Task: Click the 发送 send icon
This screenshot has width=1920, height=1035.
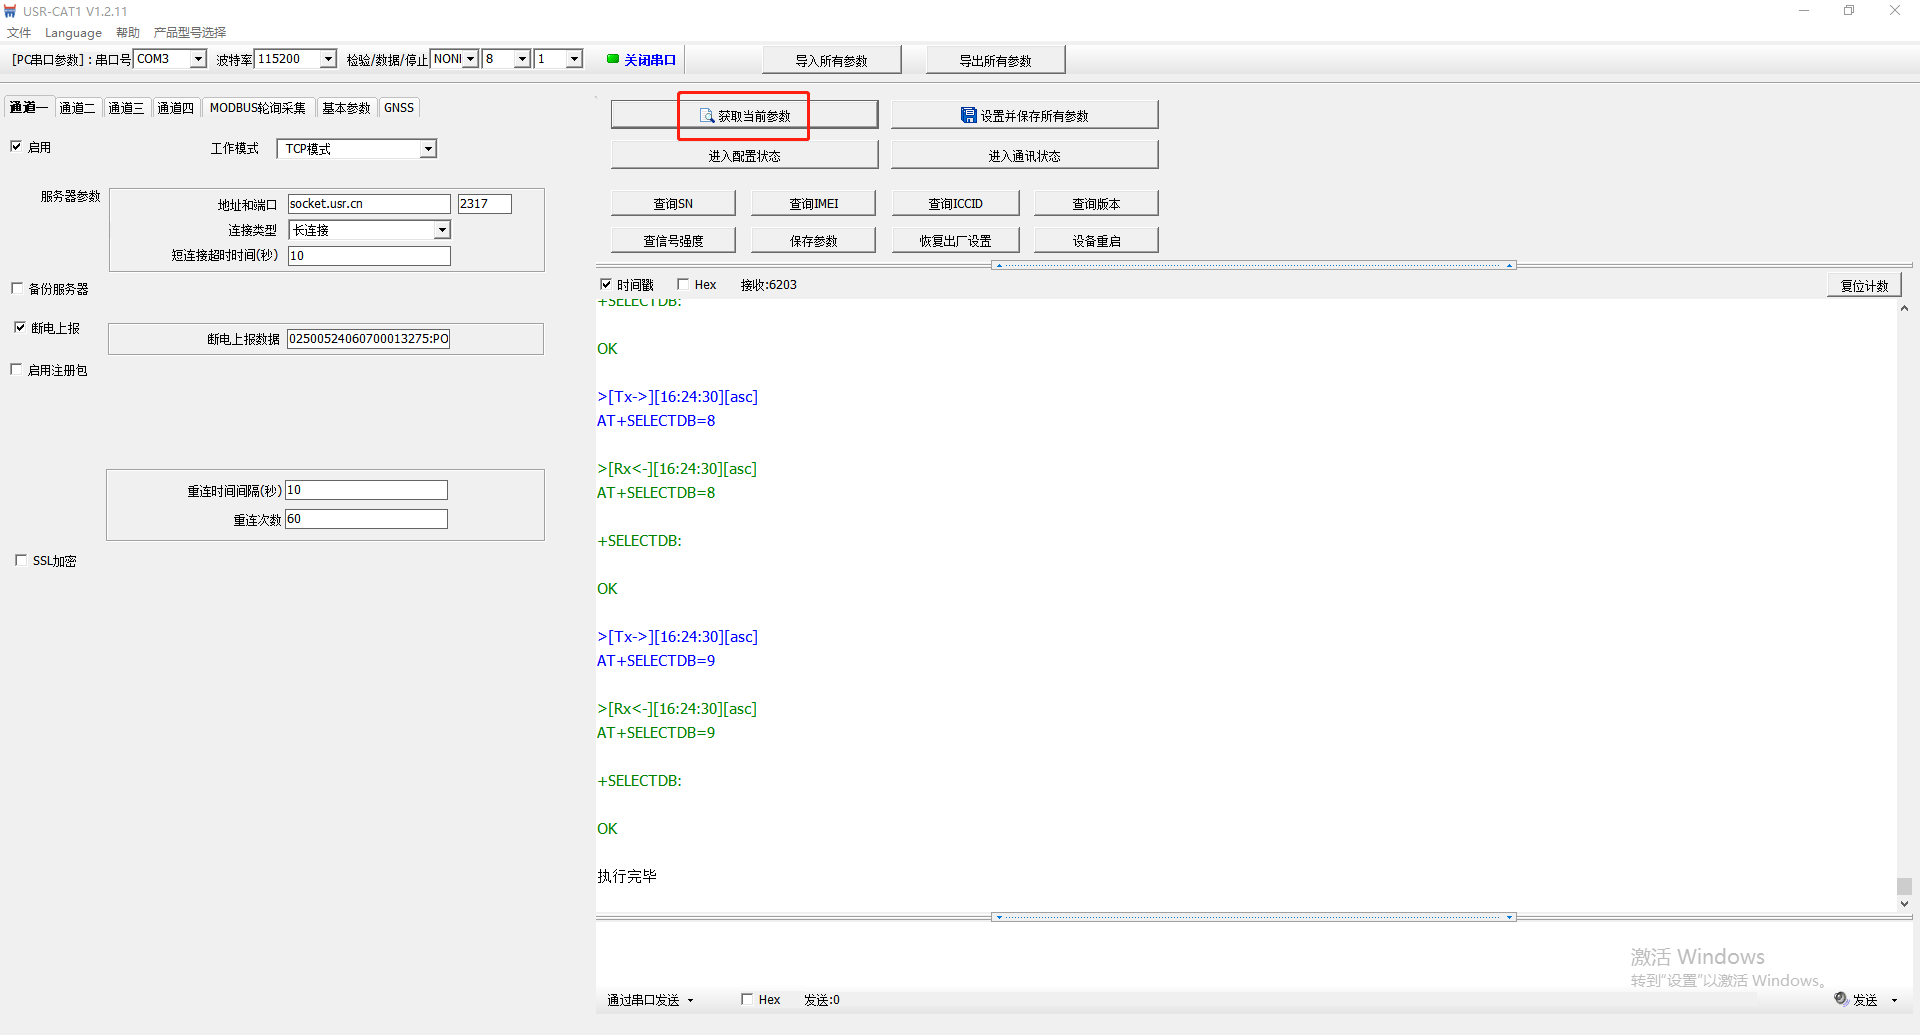Action: 1841,999
